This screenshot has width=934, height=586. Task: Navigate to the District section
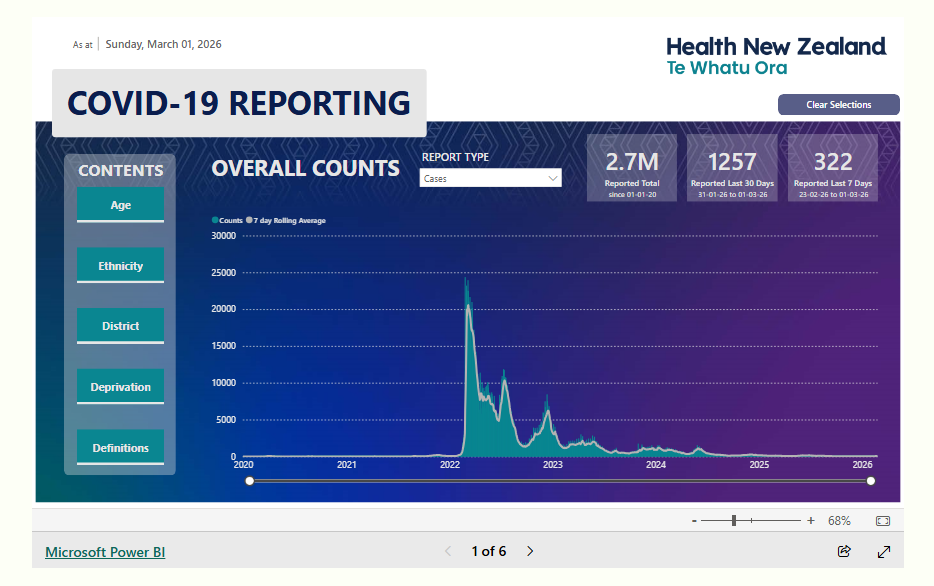click(x=120, y=326)
